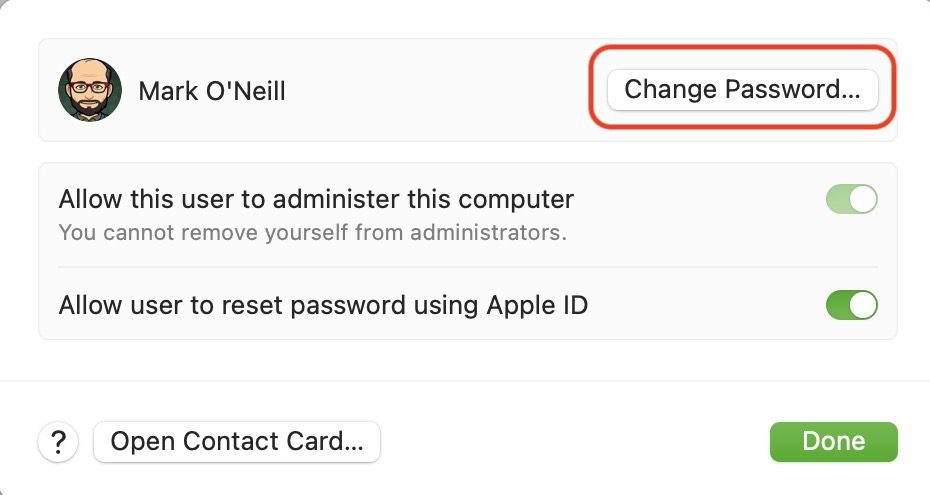This screenshot has height=495, width=930.
Task: Click the bright green Apple ID toggle
Action: pyautogui.click(x=851, y=305)
